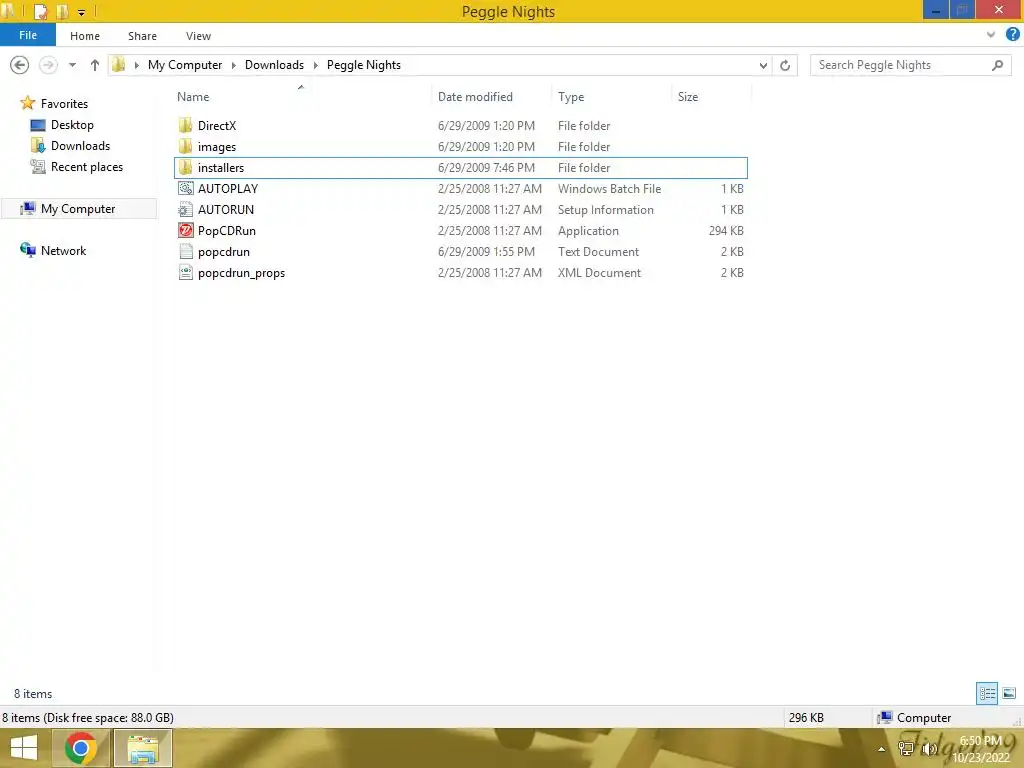Launch Google Chrome from the taskbar

[x=81, y=748]
